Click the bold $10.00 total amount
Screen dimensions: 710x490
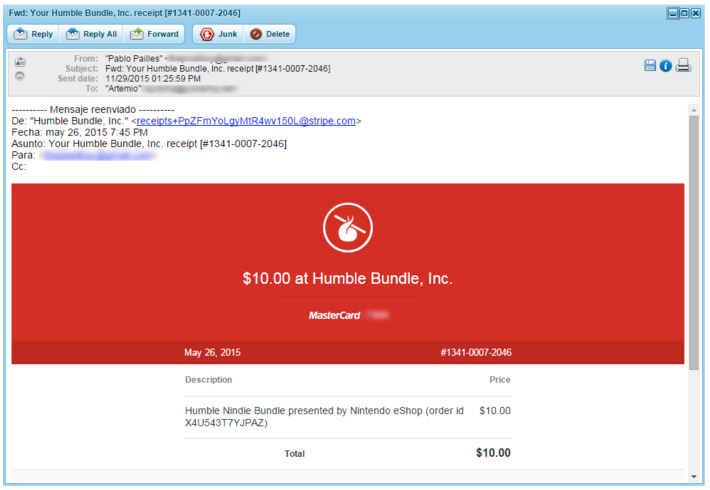click(493, 453)
